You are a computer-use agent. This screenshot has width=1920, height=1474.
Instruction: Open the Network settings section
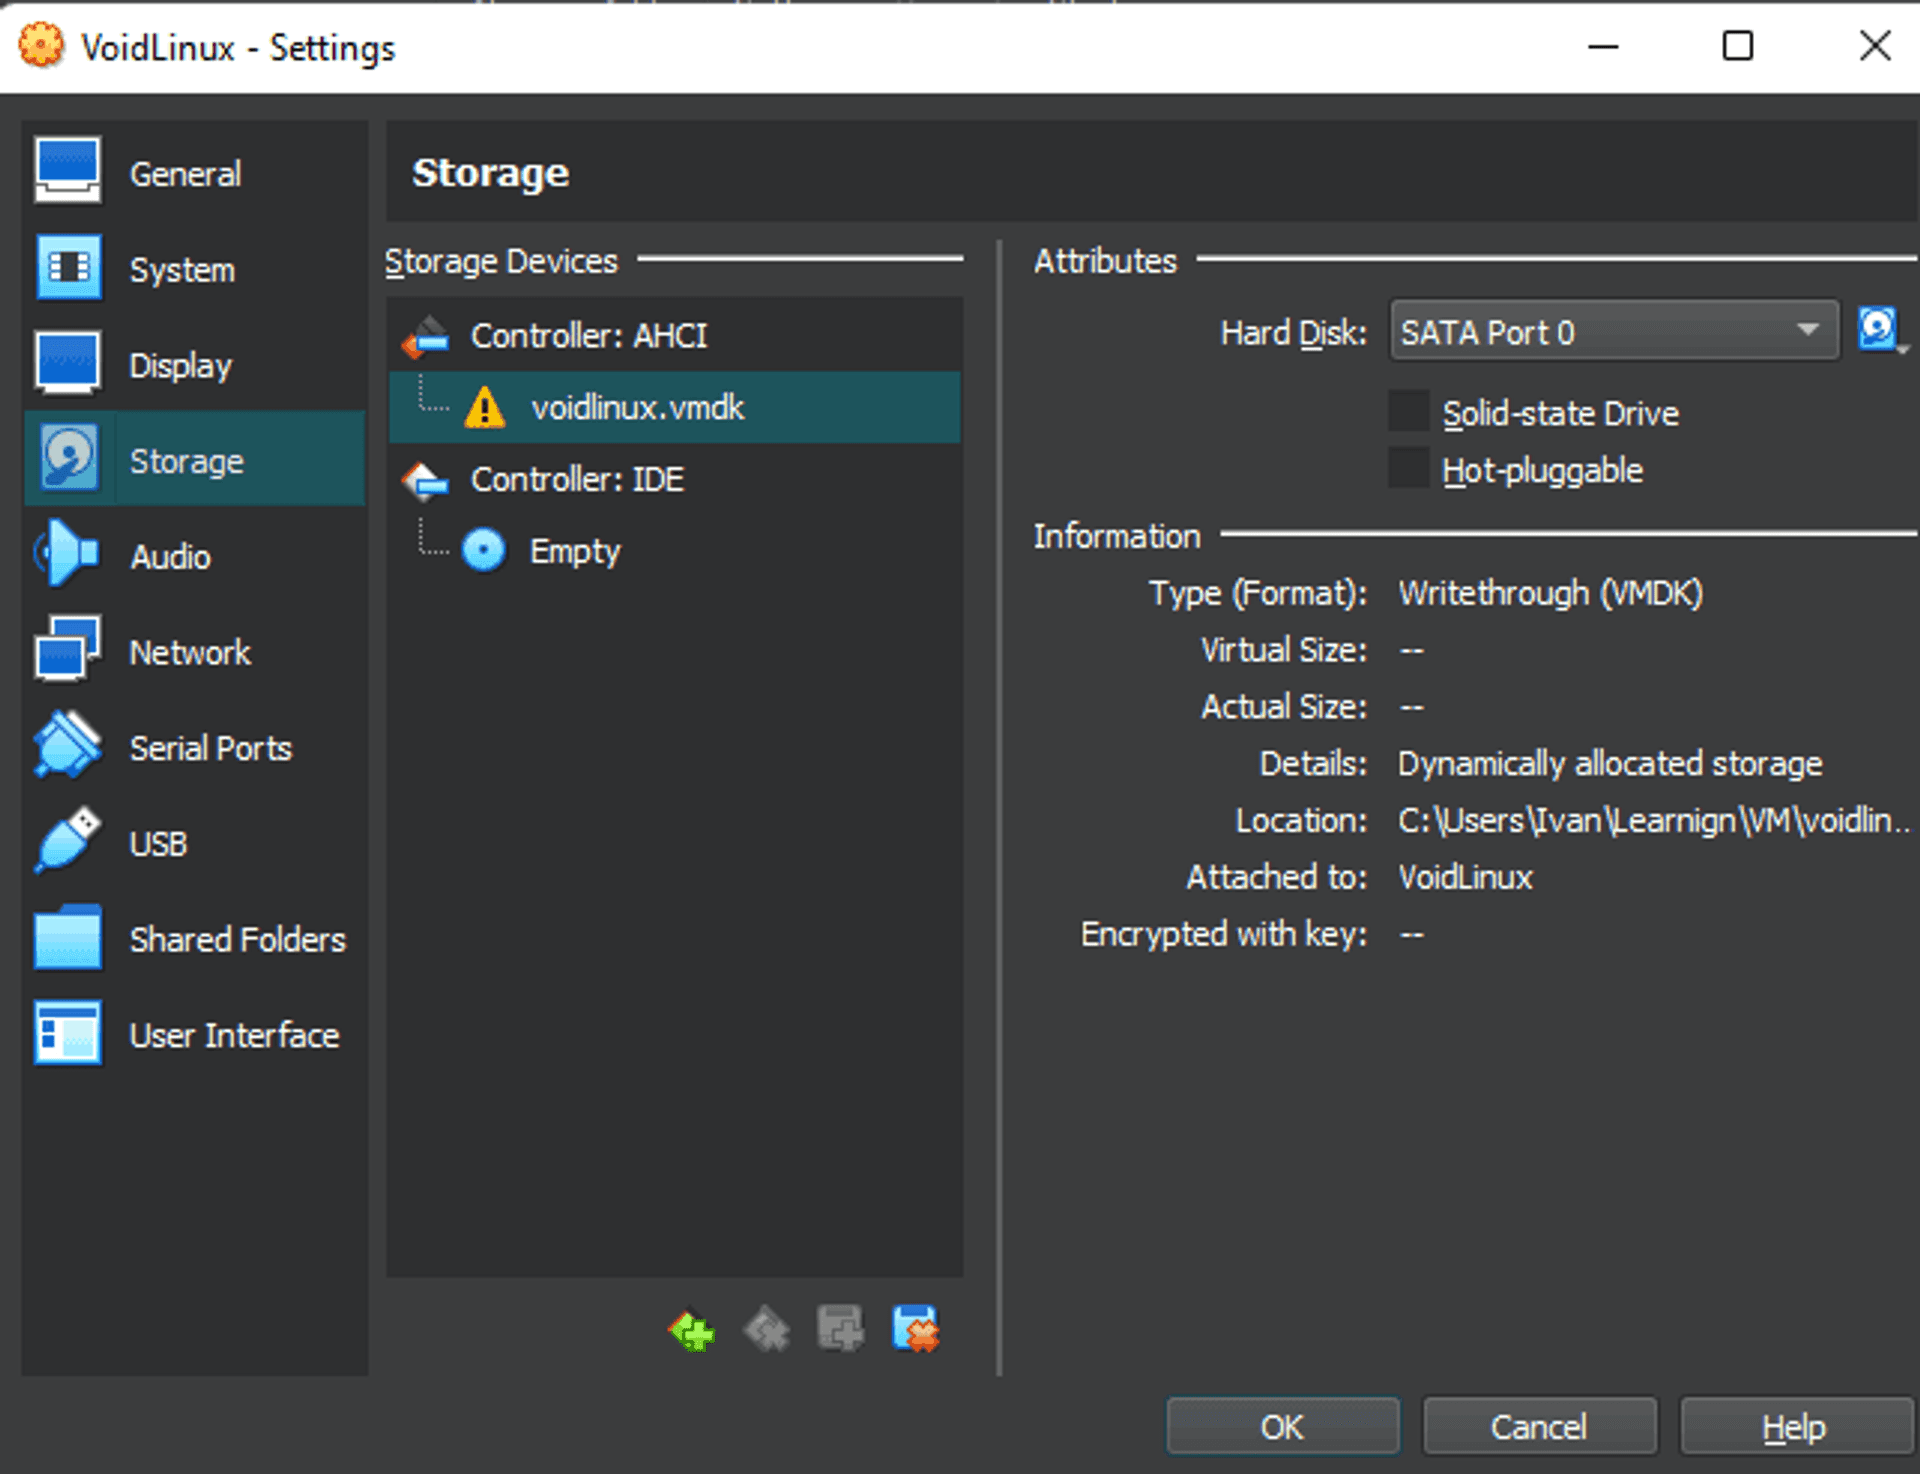pos(190,653)
